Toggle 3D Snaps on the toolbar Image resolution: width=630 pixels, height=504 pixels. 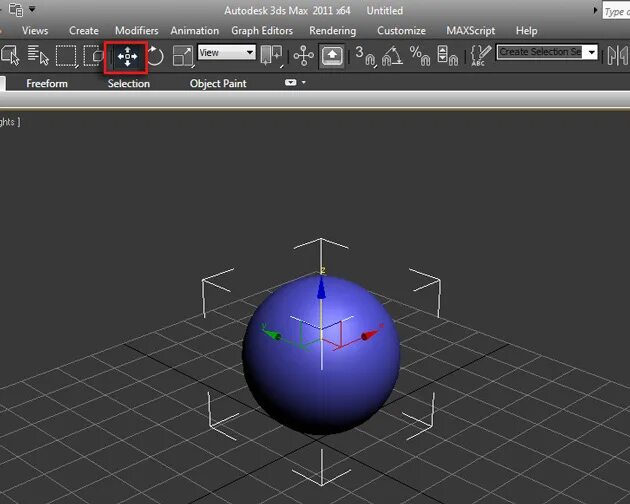coord(365,55)
